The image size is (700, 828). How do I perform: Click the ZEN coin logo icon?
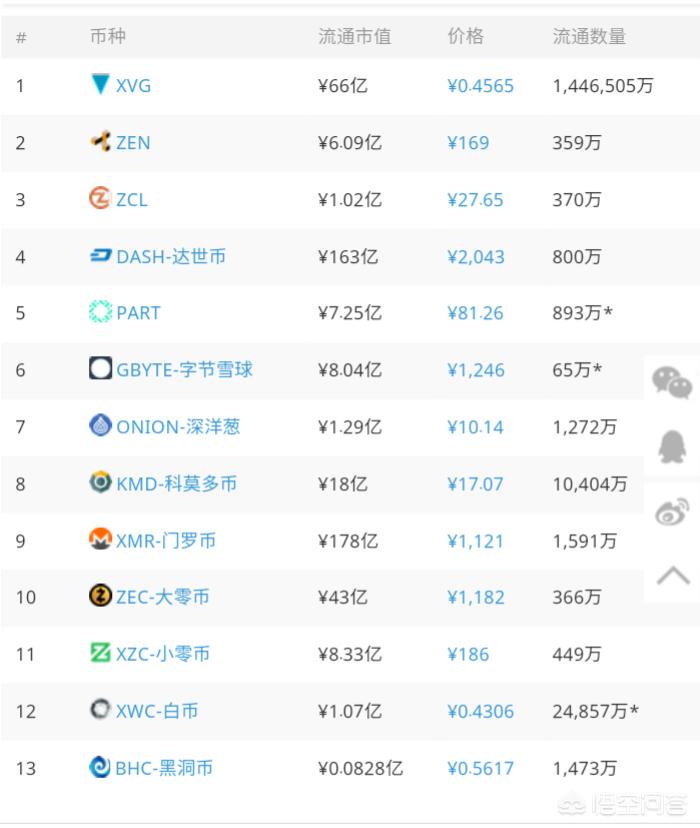pos(100,141)
